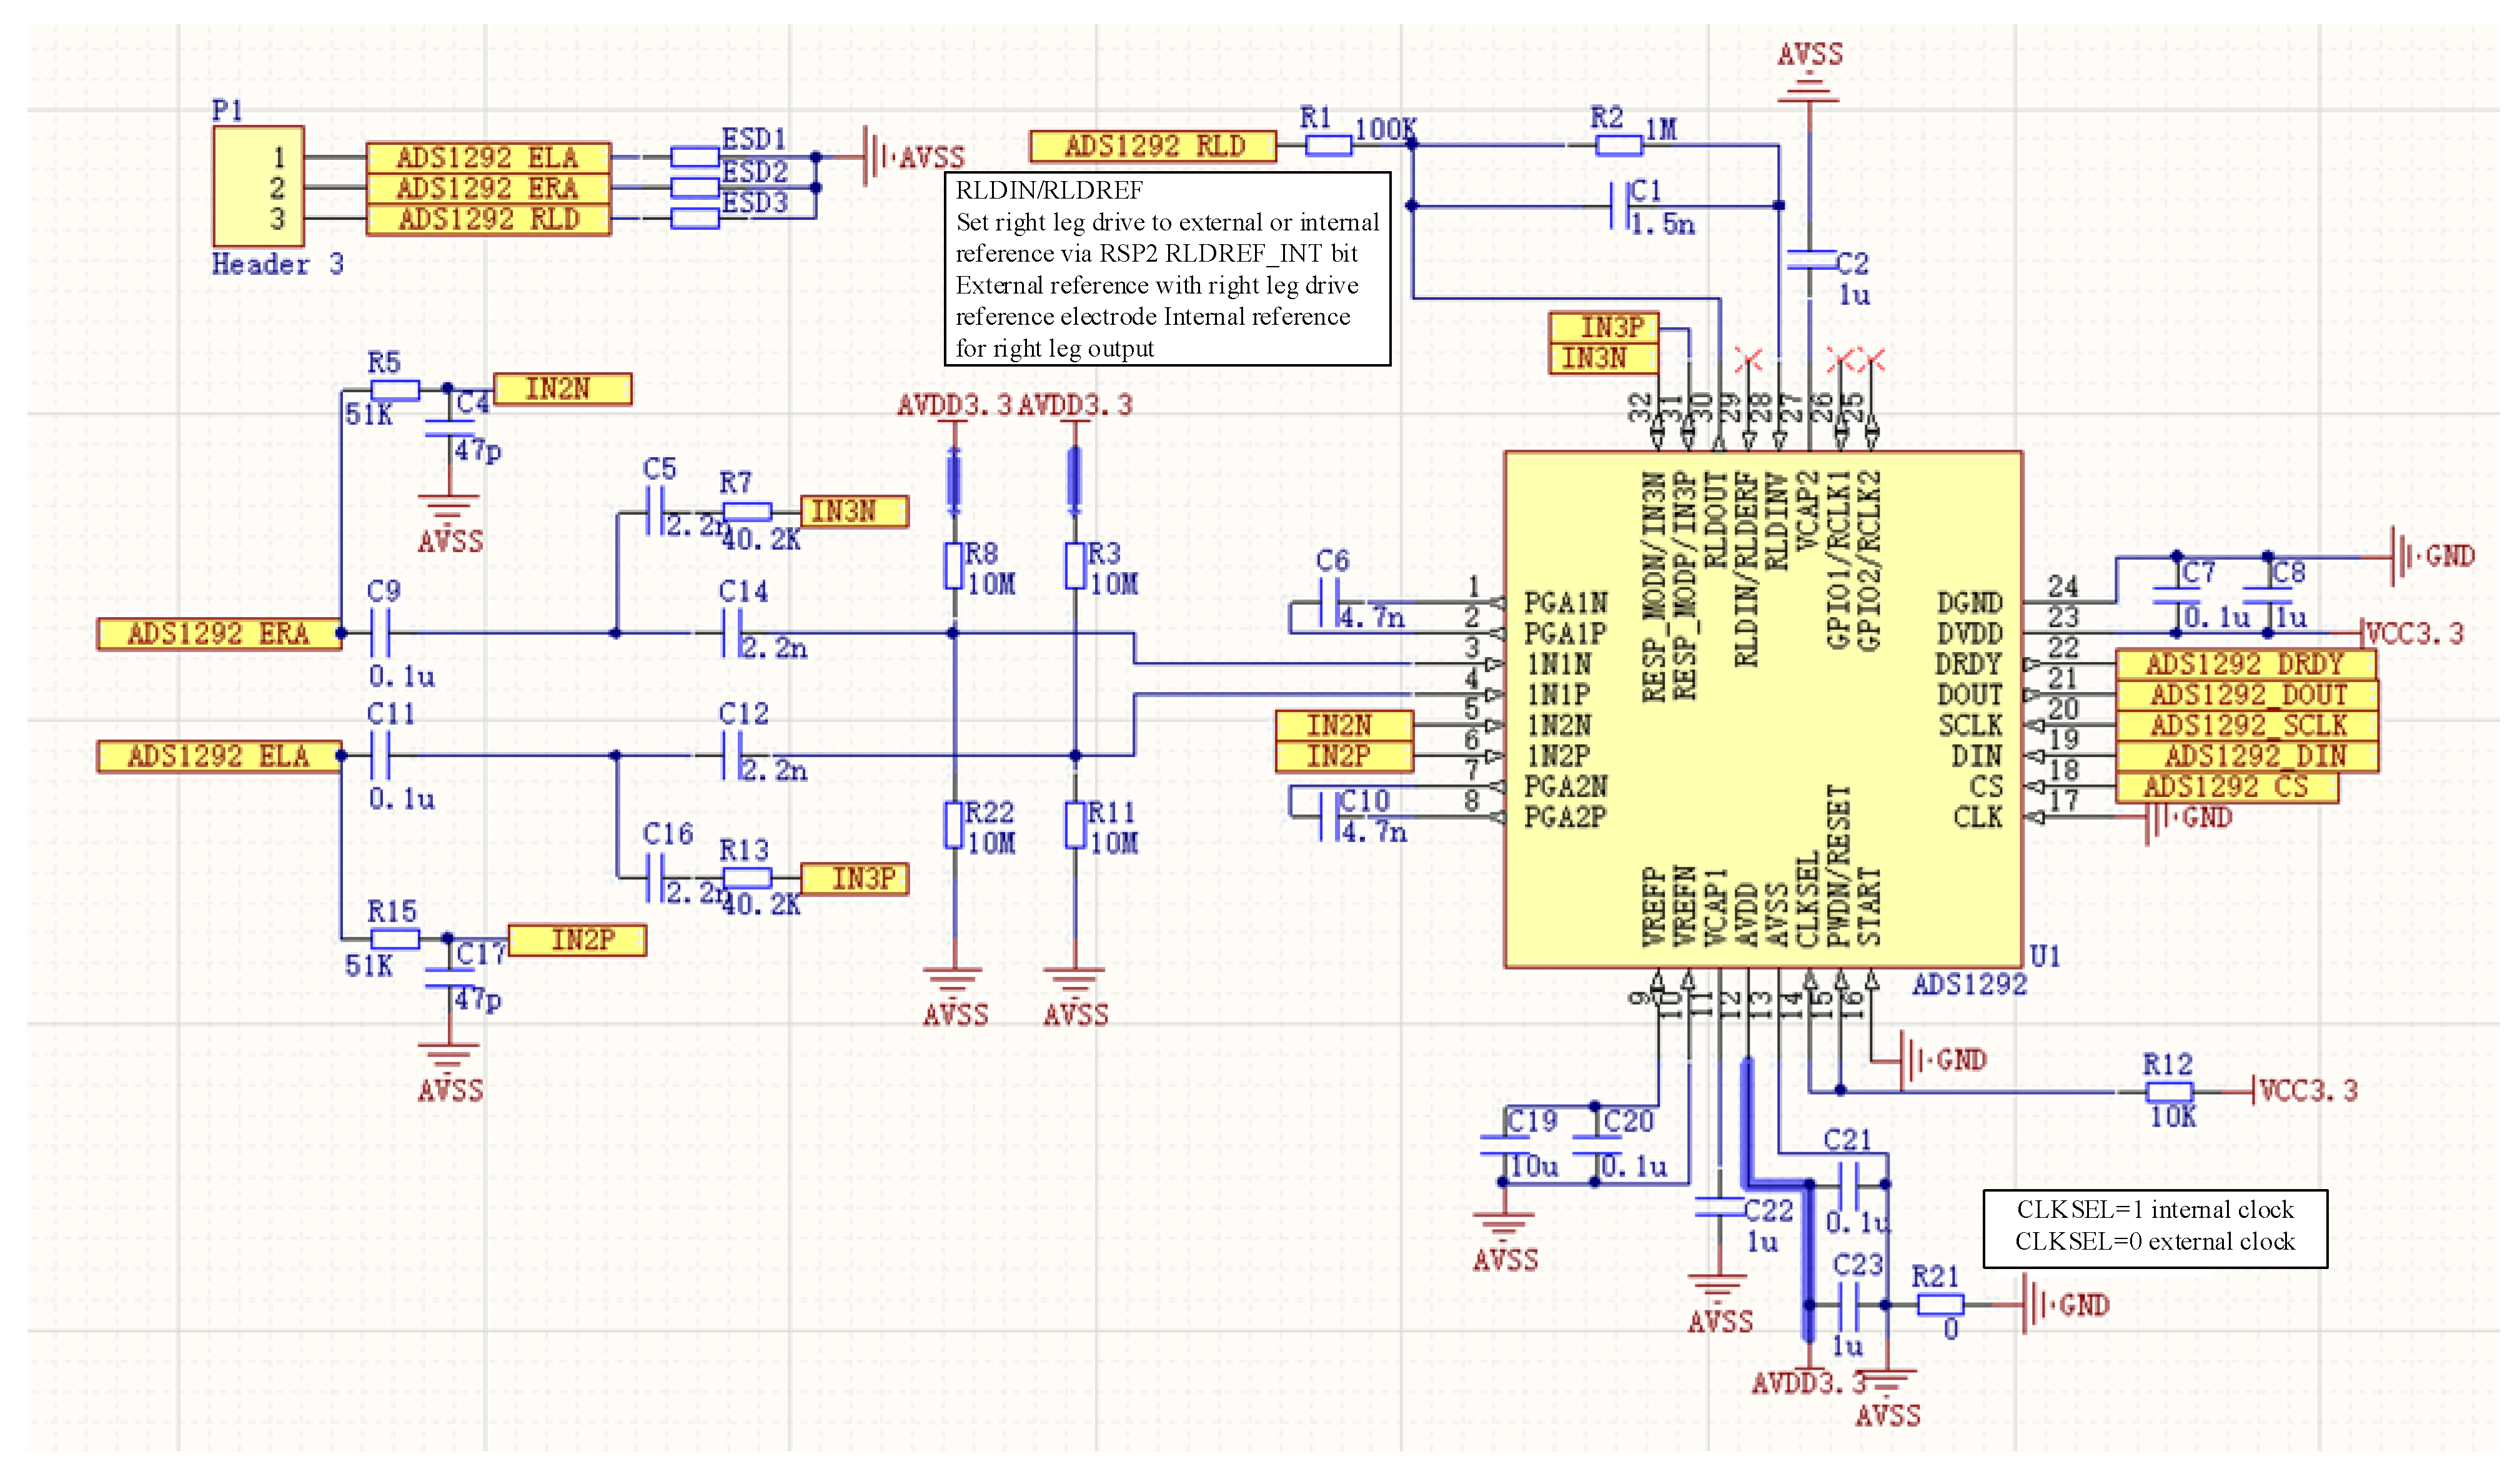Click the R8 10M resistor symbol
The image size is (2520, 1472).
[x=954, y=565]
